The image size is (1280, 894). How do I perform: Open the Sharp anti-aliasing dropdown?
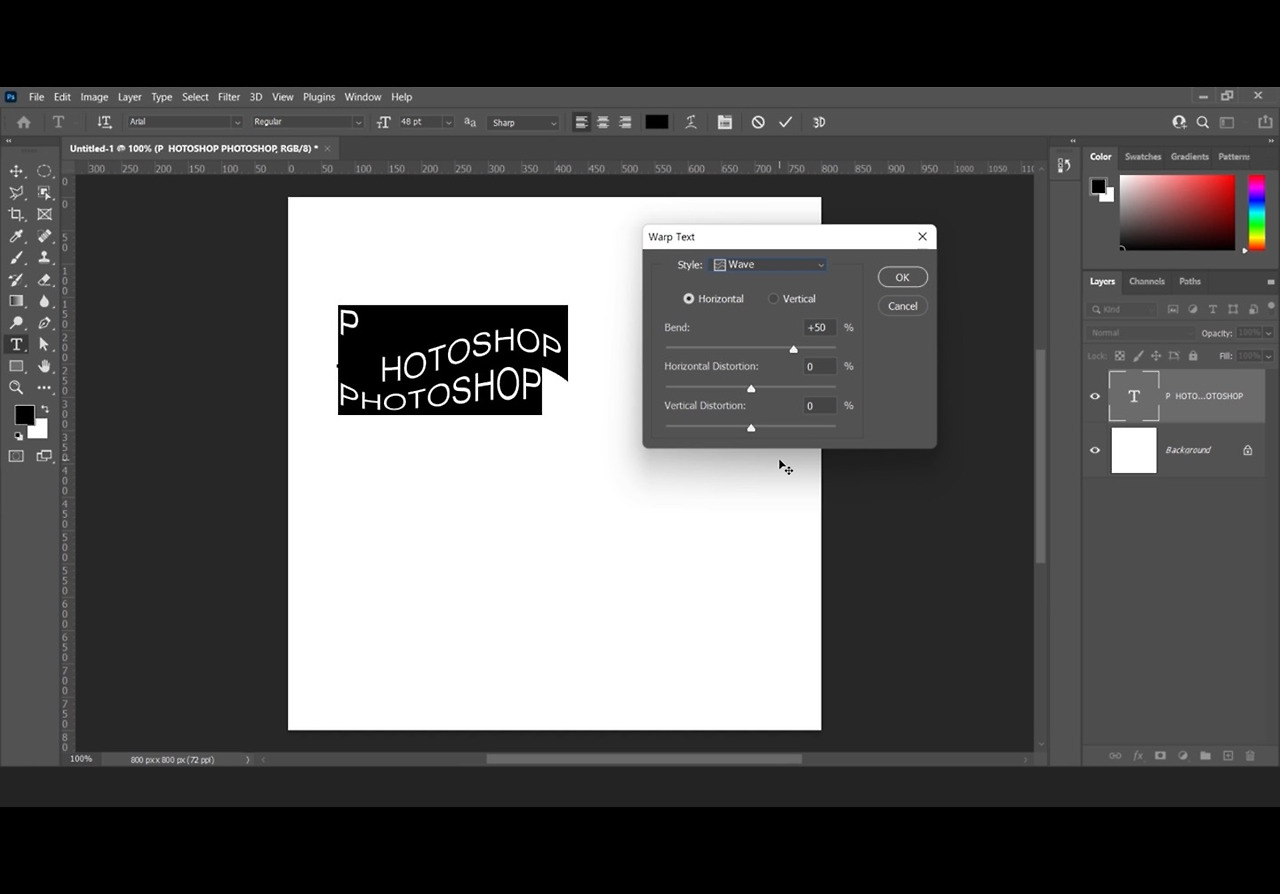[524, 122]
